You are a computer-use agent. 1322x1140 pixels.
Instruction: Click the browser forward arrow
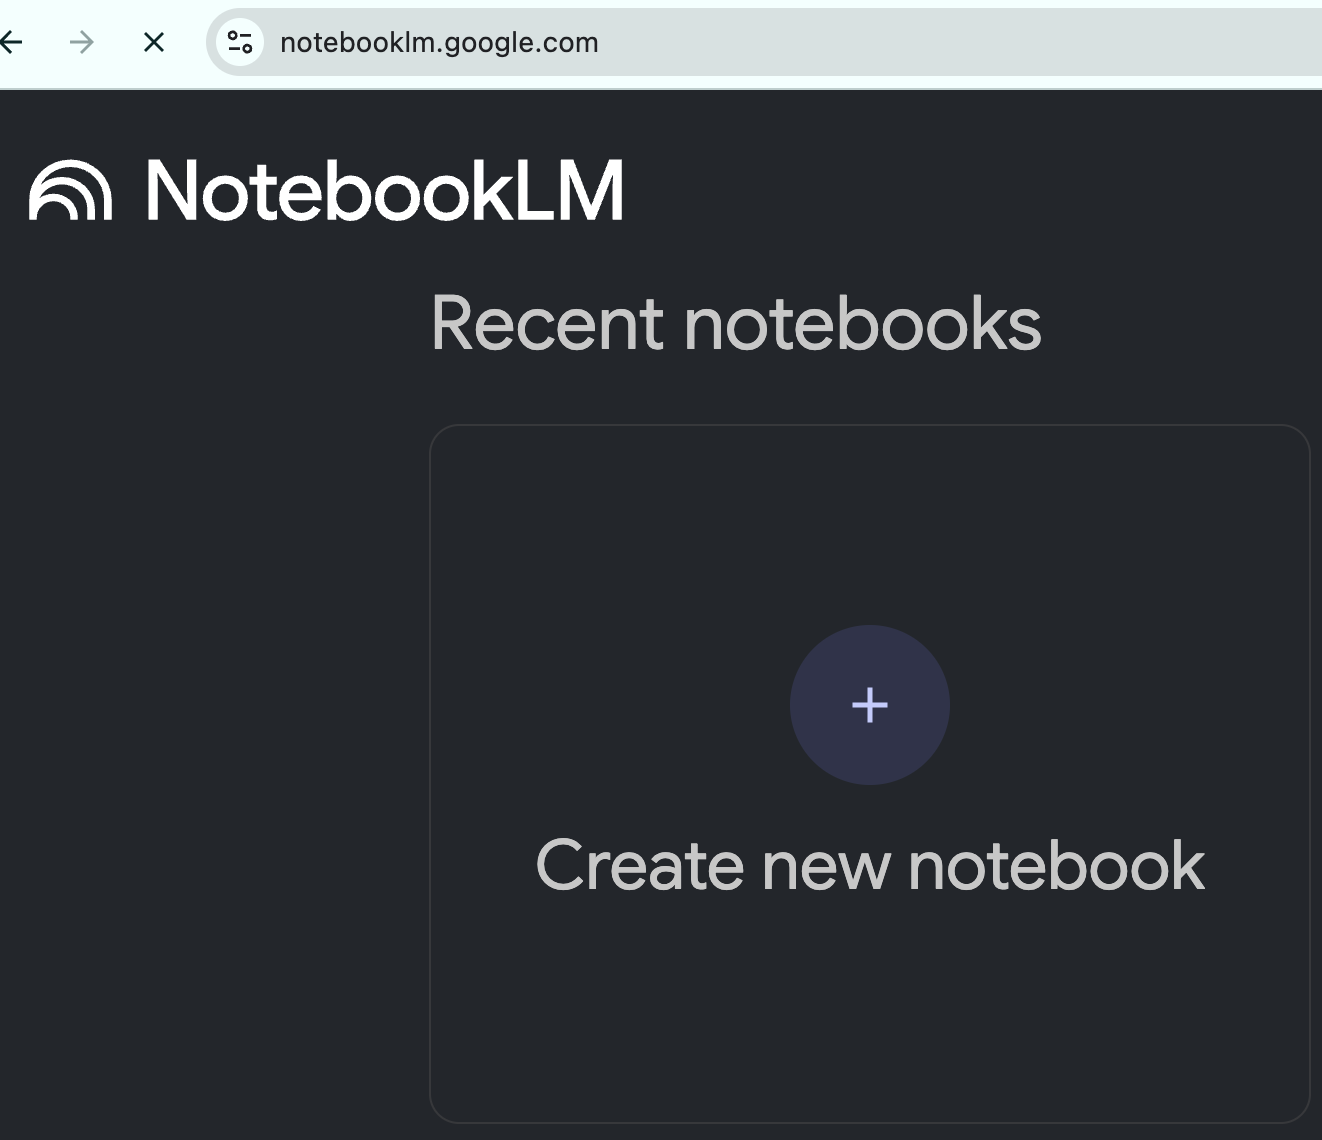[x=82, y=42]
